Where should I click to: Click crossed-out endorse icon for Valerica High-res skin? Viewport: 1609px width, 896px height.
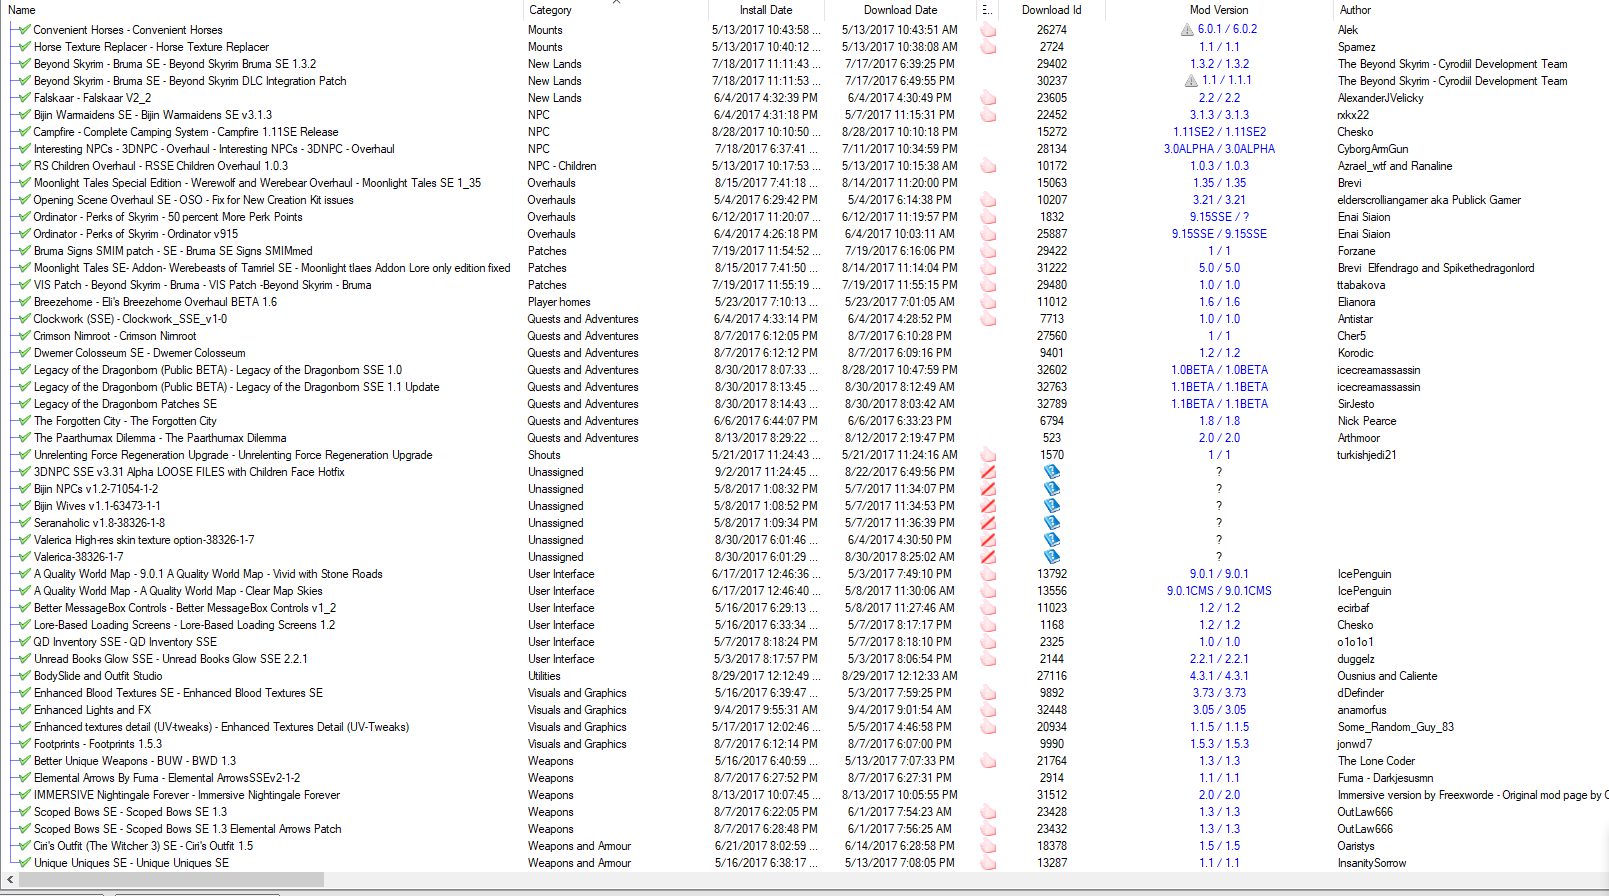point(988,540)
